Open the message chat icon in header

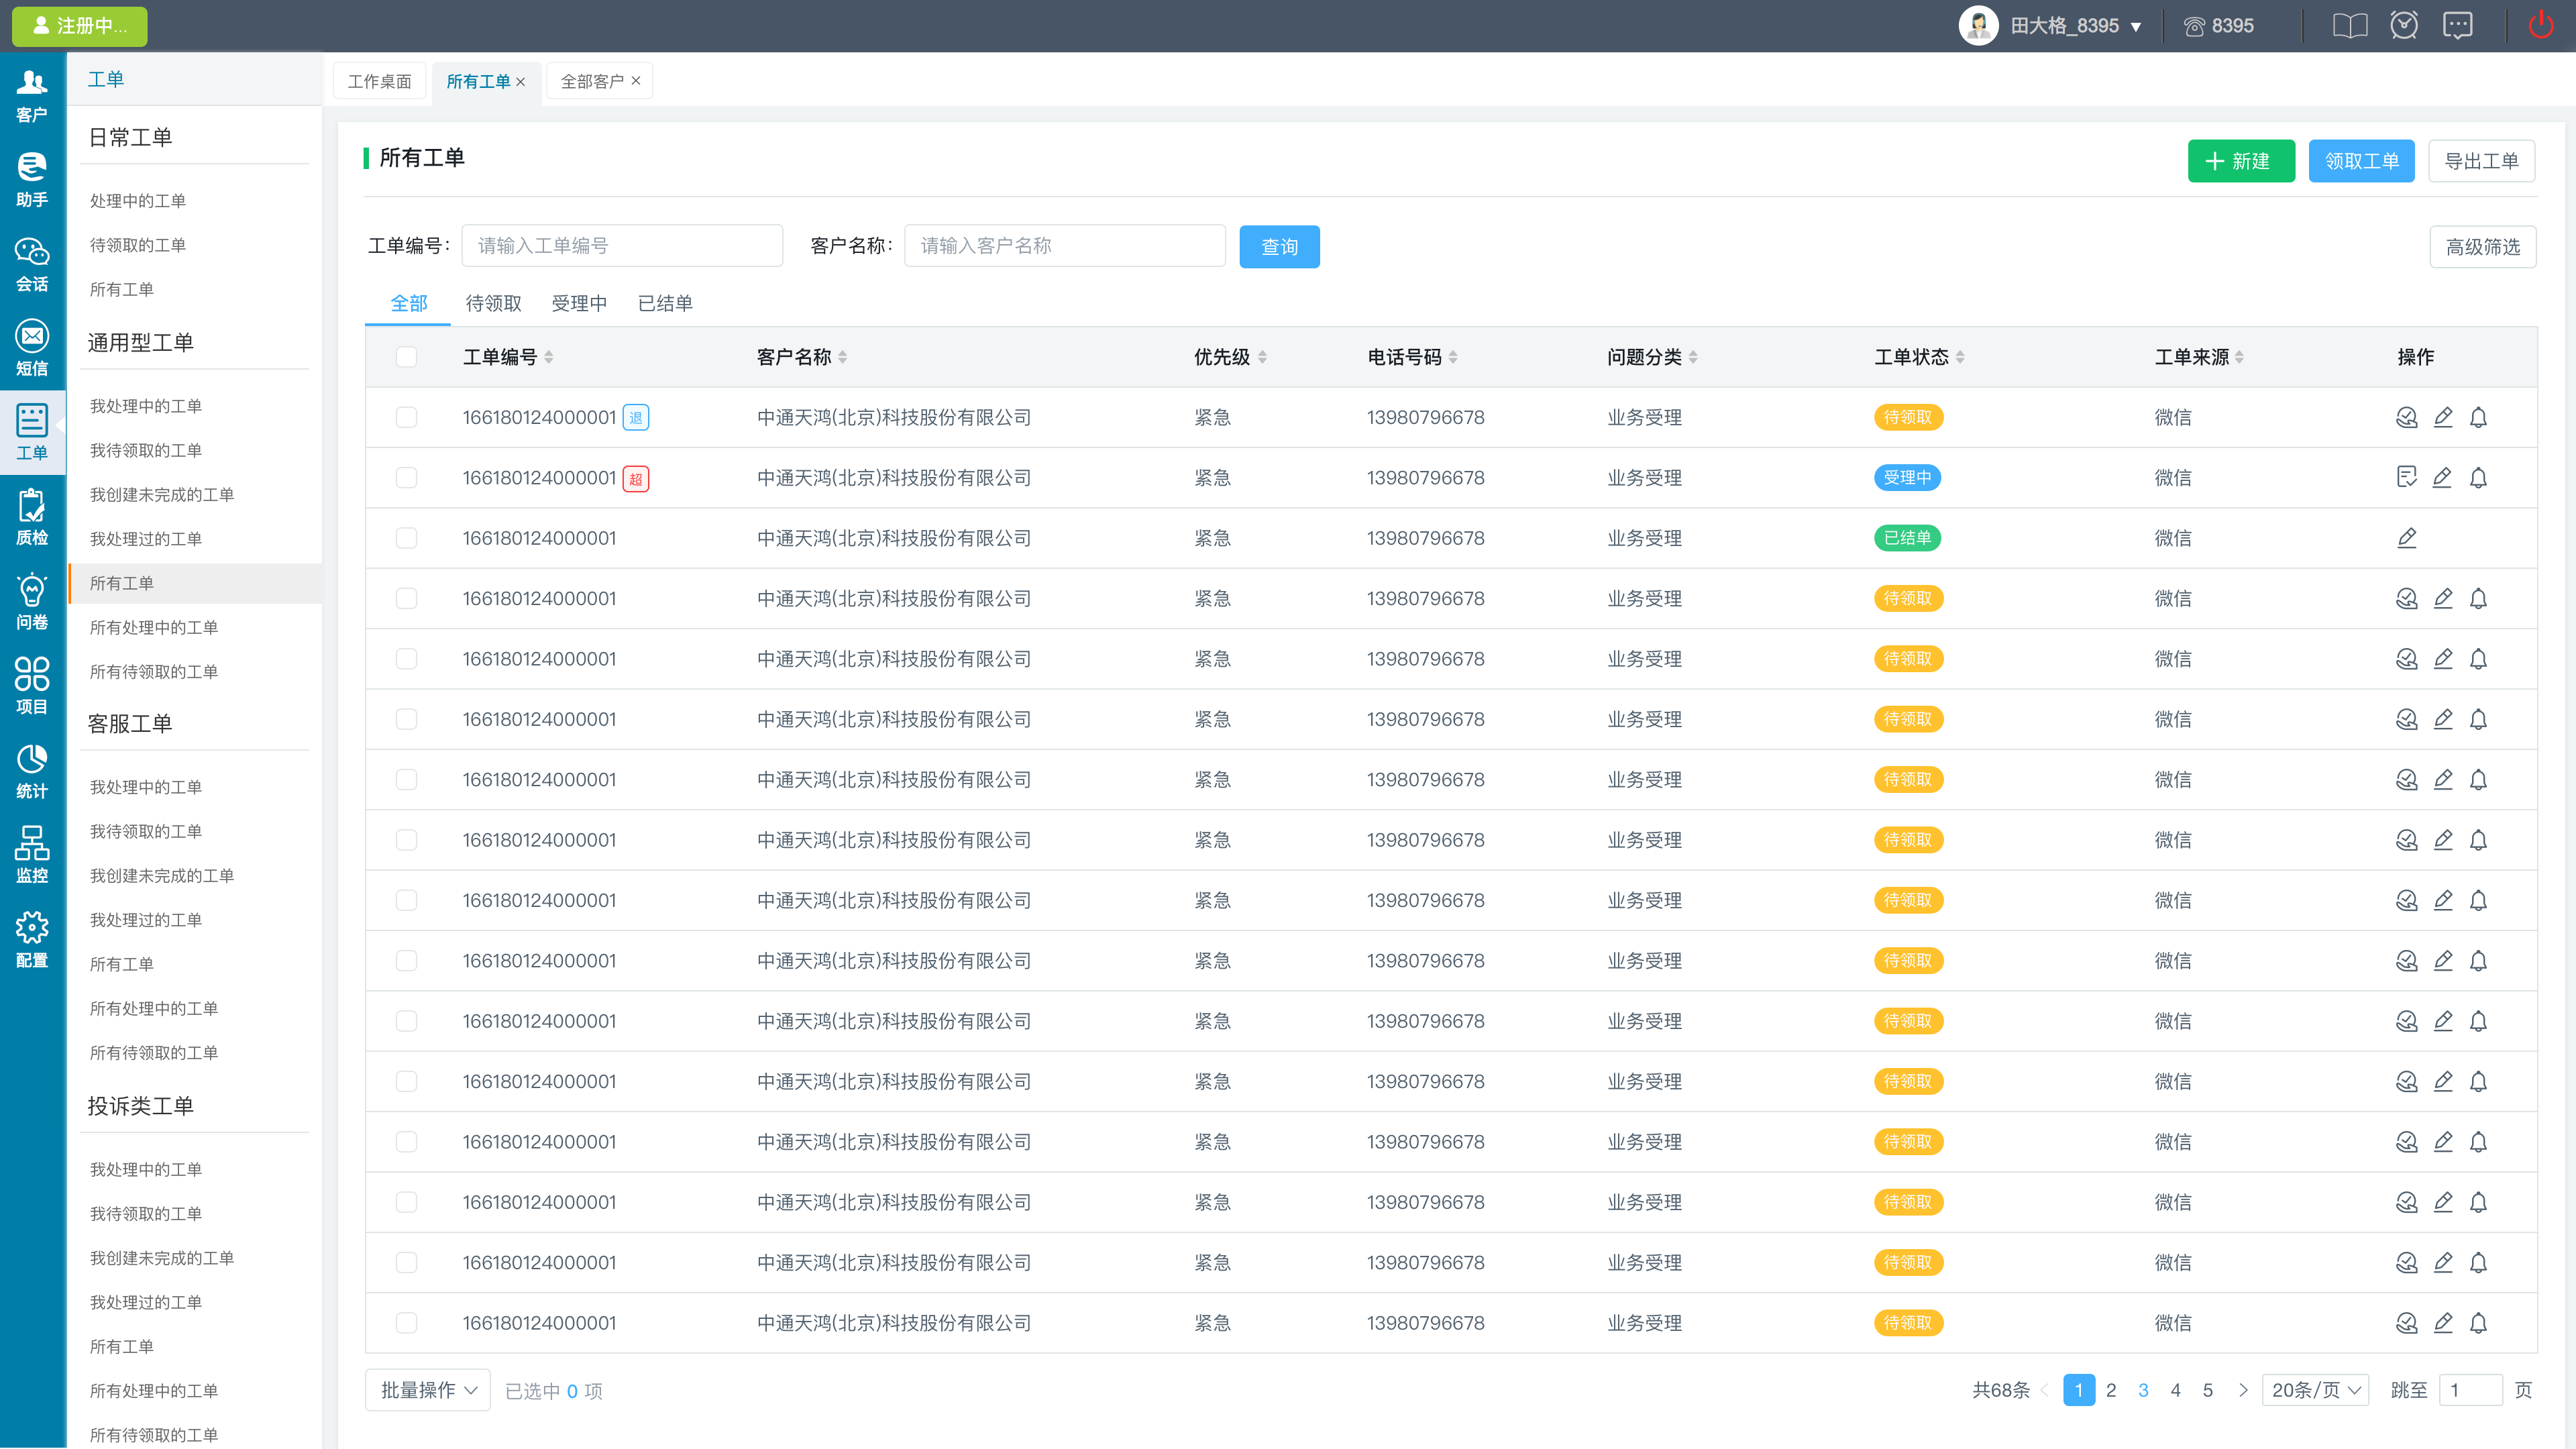pos(2457,26)
